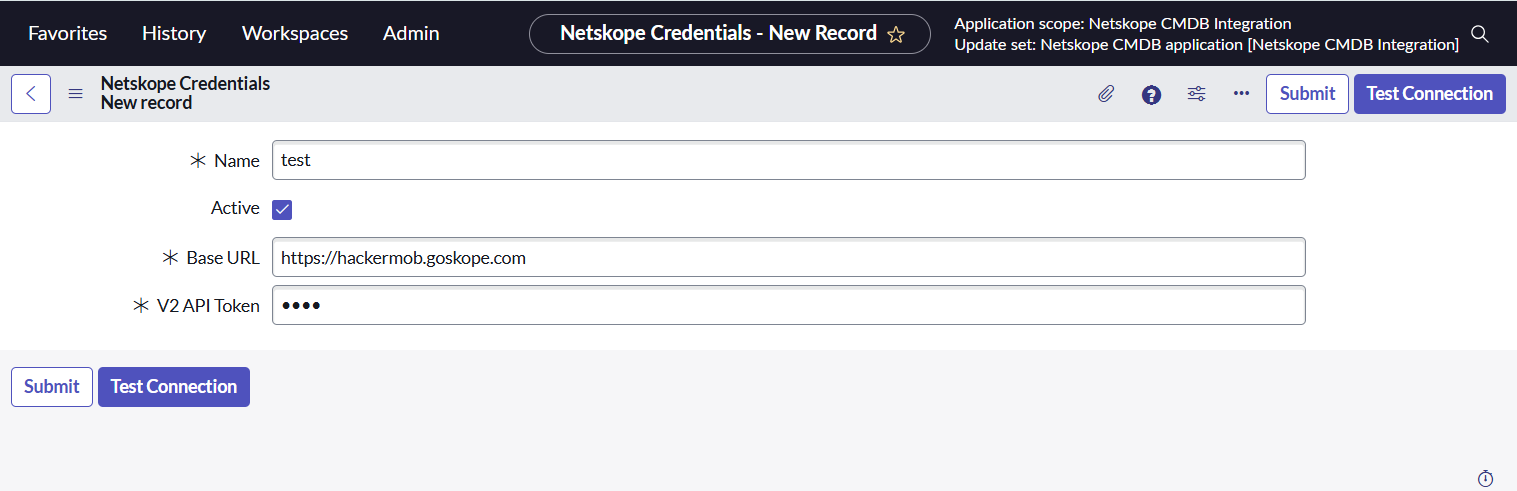This screenshot has height=491, width=1517.
Task: Click the header Test Connection button
Action: [1429, 94]
